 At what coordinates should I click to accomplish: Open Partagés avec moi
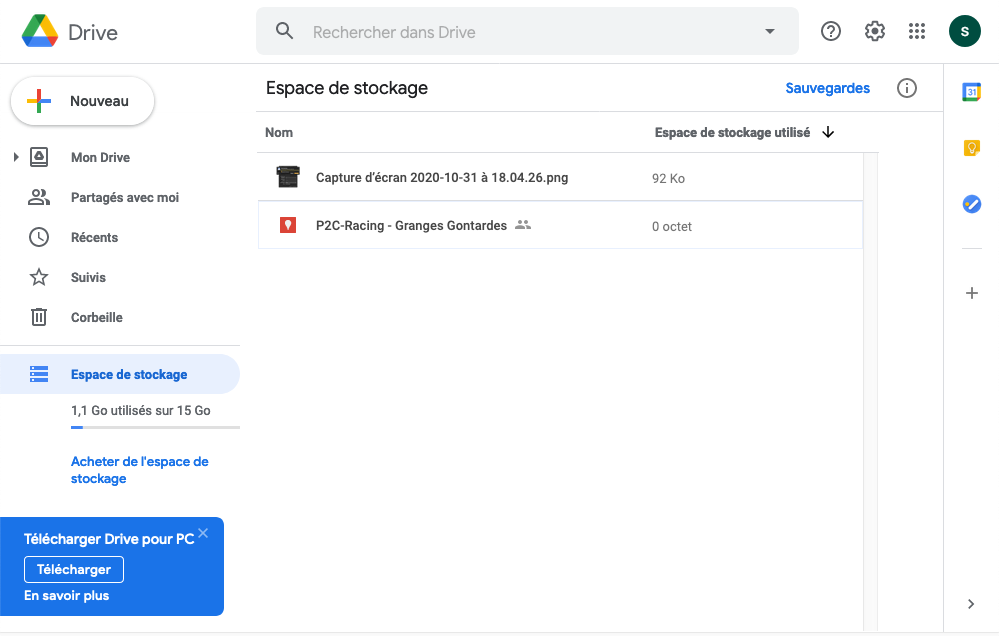click(x=125, y=198)
